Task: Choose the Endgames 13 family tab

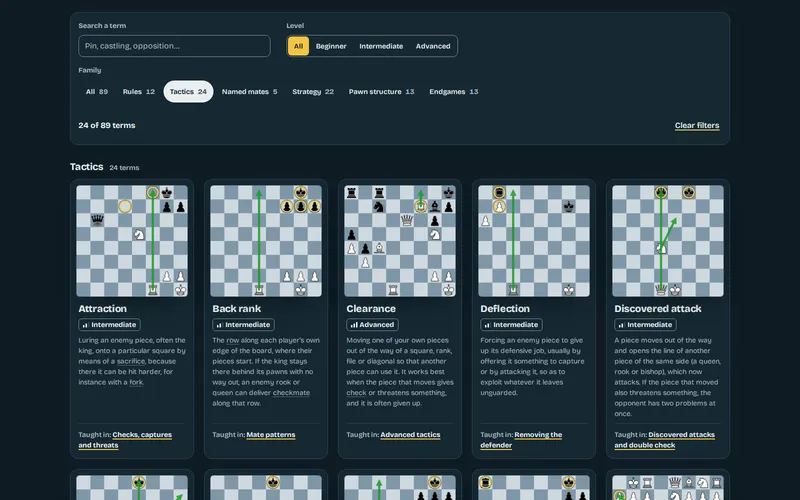Action: [x=454, y=92]
